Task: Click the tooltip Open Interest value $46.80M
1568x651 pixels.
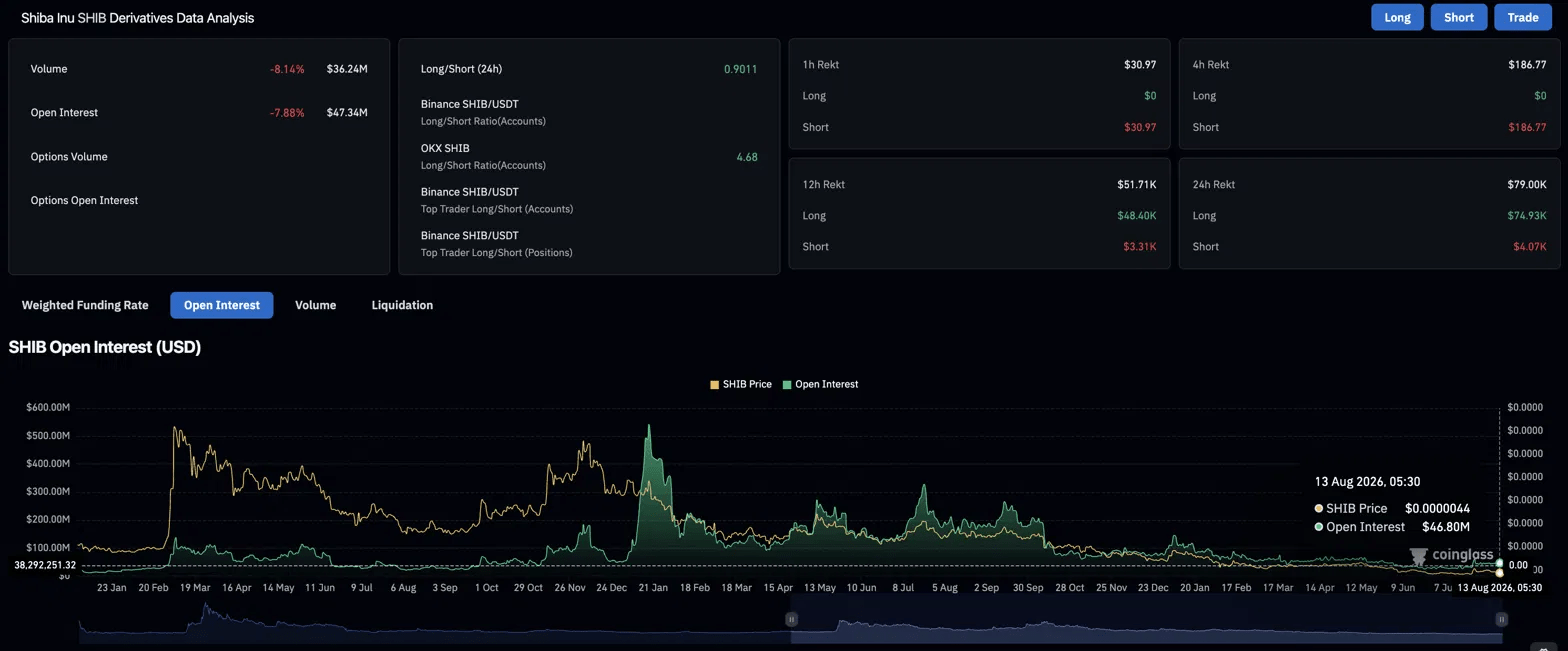Action: [x=1446, y=527]
